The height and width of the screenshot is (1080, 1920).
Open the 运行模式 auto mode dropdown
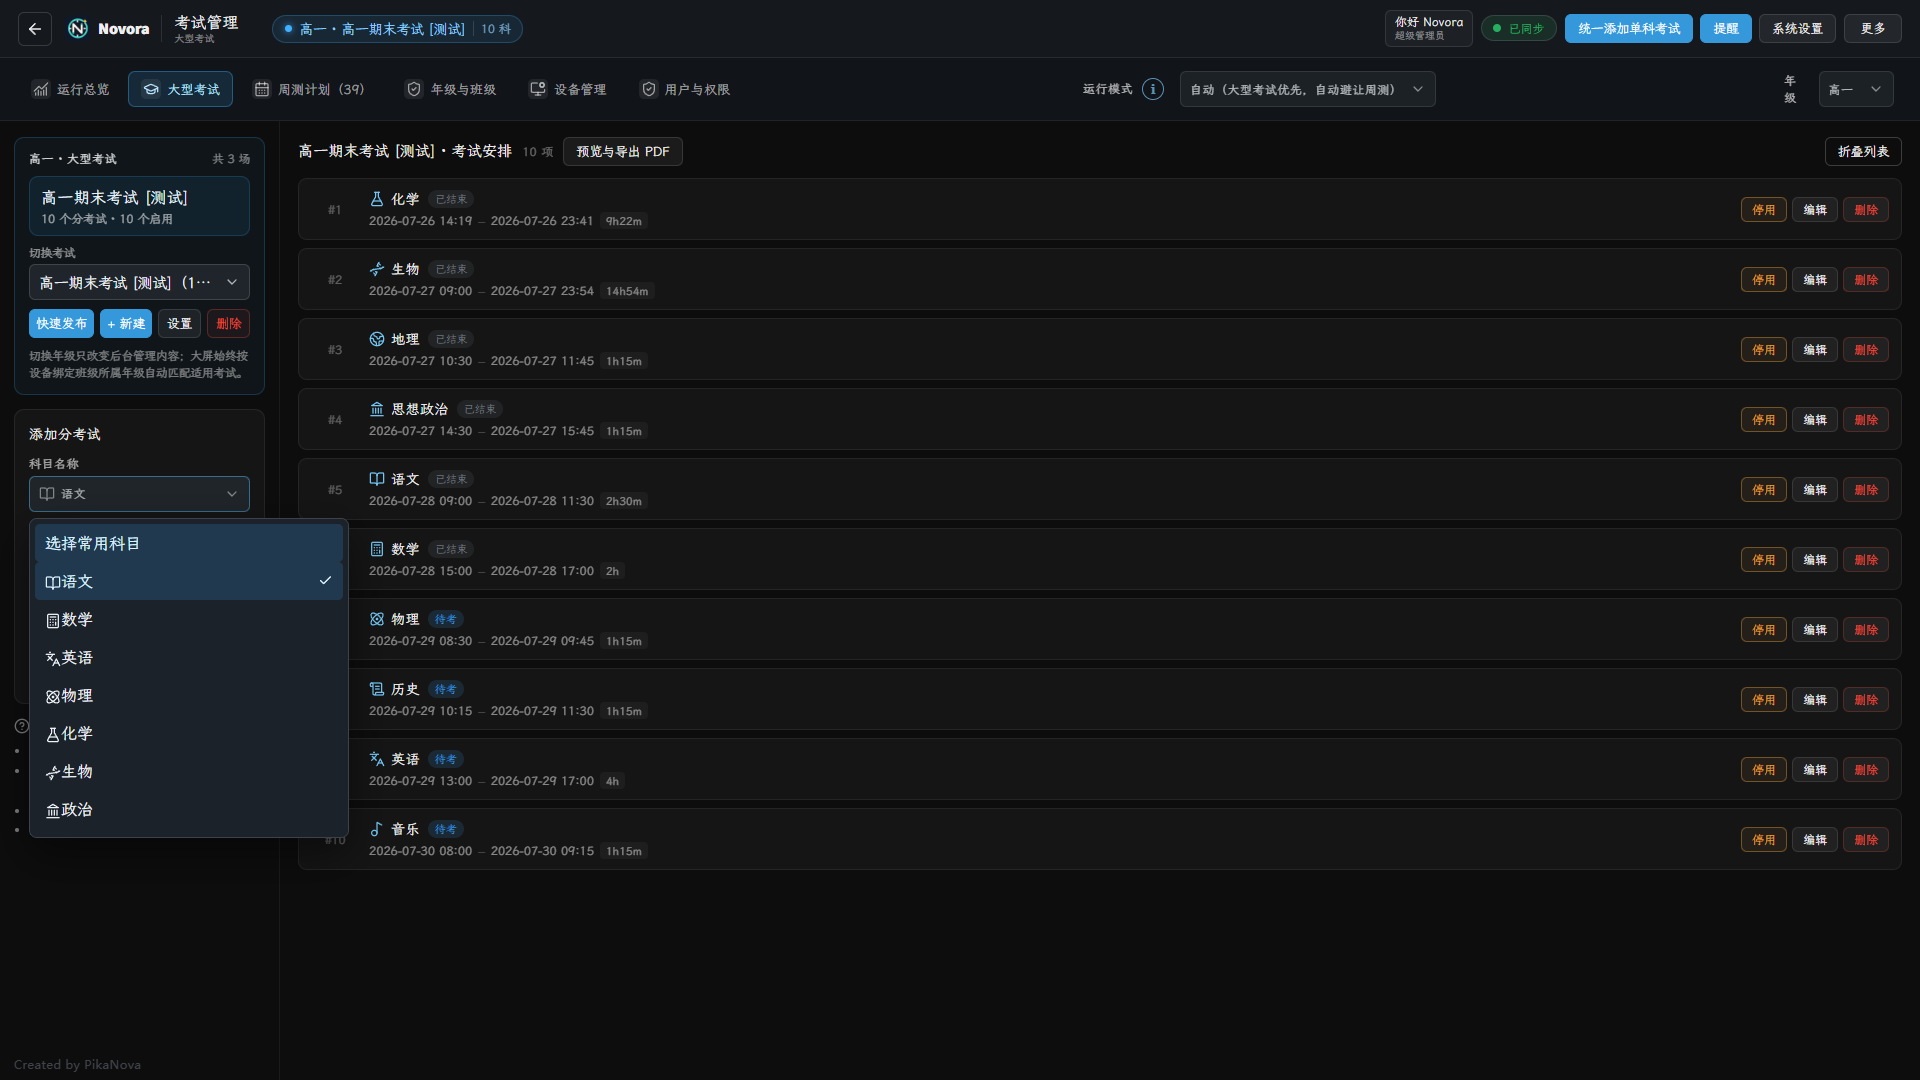click(1307, 89)
